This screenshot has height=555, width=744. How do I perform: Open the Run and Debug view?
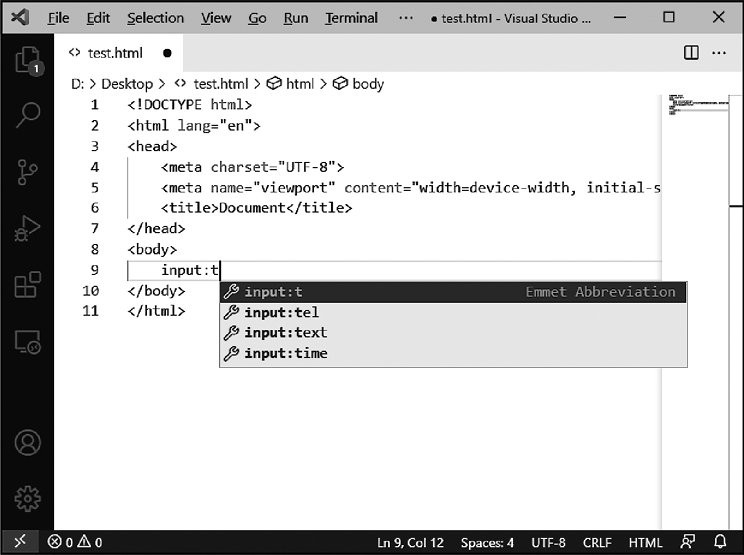point(27,229)
